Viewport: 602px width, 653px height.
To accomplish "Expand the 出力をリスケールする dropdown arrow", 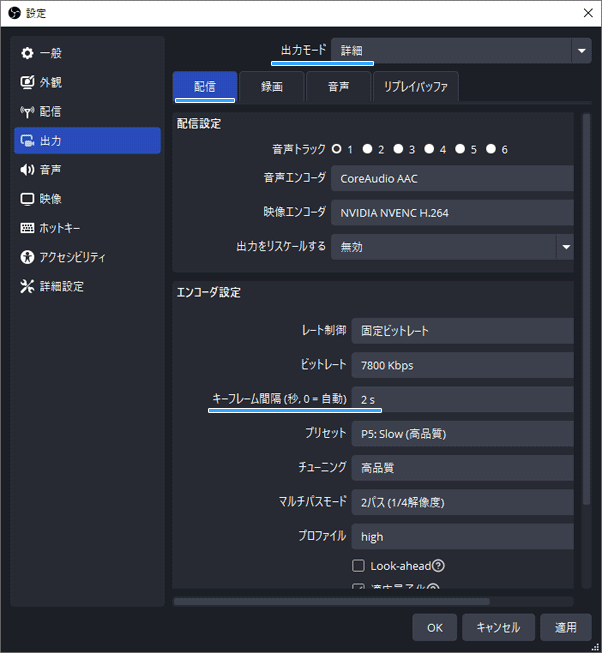I will 565,247.
